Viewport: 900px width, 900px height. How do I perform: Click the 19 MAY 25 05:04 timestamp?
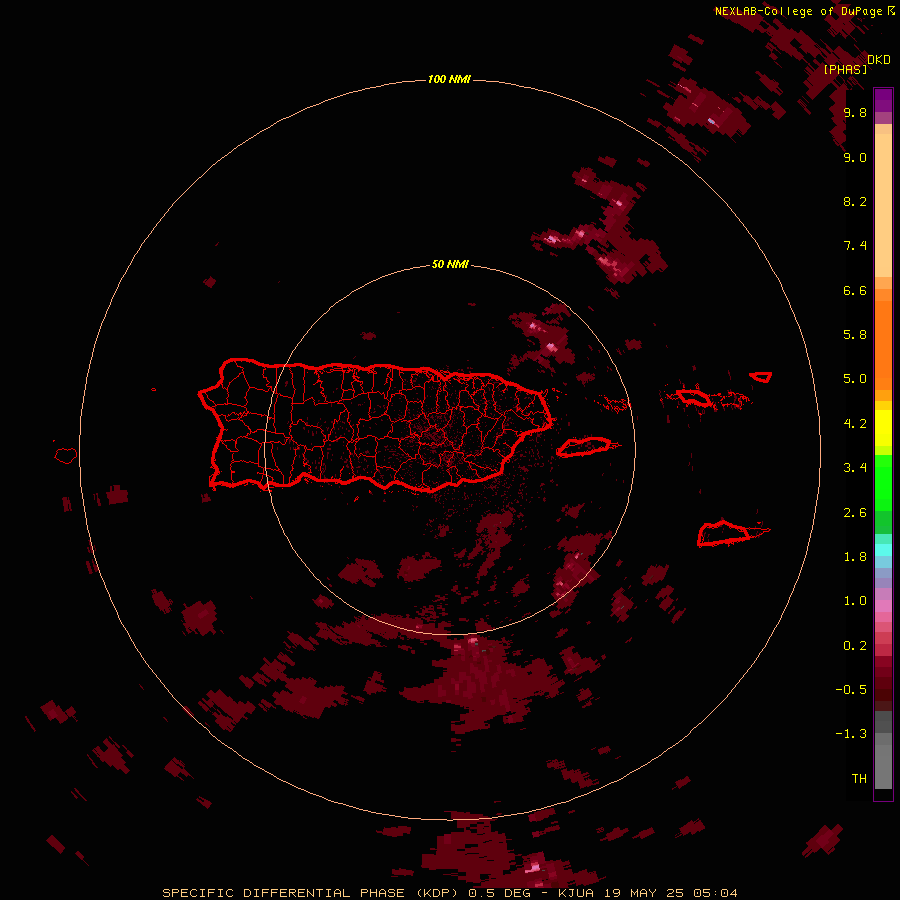(x=671, y=893)
